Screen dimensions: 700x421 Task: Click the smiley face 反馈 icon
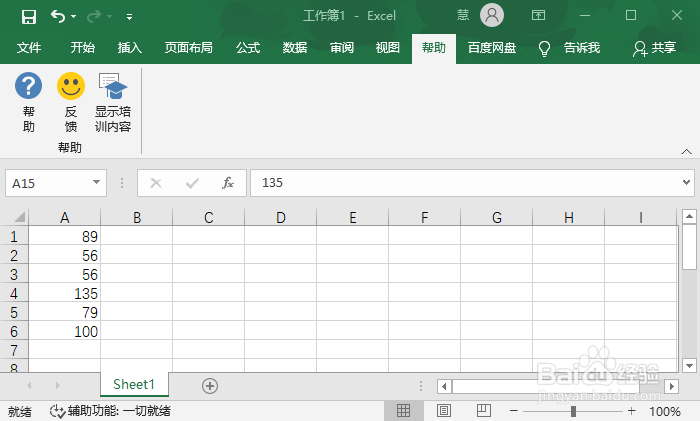[x=71, y=86]
